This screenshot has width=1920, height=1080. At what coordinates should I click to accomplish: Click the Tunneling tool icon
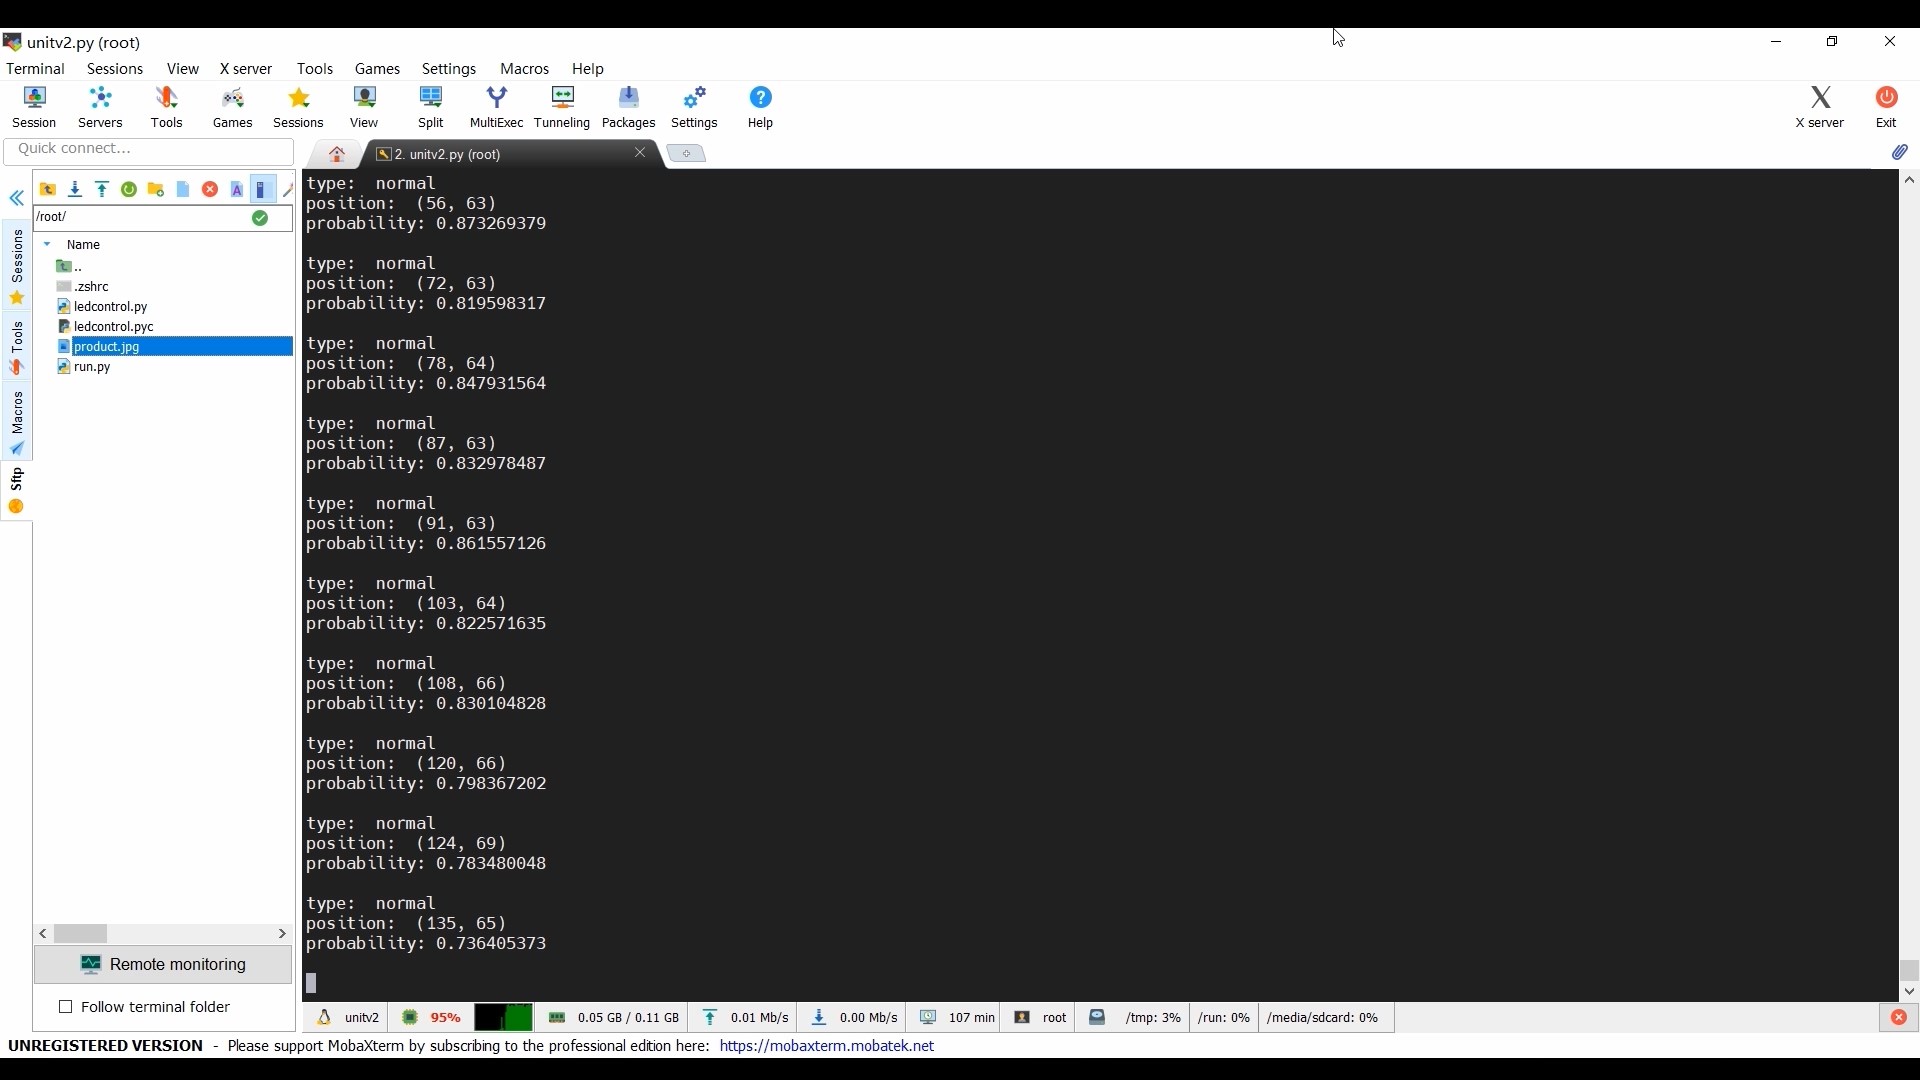tap(562, 105)
